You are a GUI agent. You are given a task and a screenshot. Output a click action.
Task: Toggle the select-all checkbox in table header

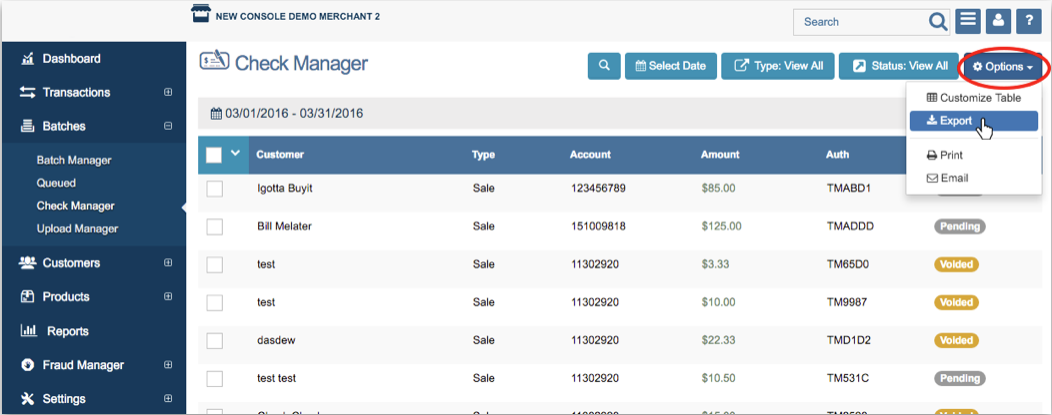pyautogui.click(x=214, y=155)
